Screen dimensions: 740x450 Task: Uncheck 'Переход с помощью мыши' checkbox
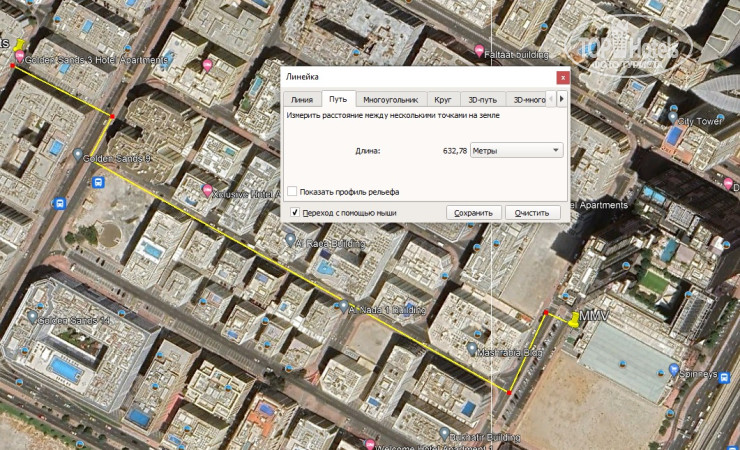point(295,213)
